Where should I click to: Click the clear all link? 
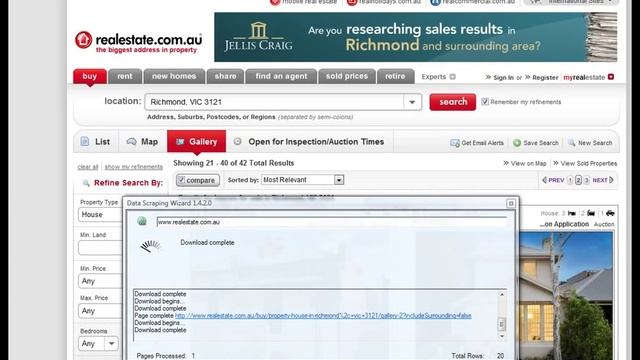coord(88,167)
